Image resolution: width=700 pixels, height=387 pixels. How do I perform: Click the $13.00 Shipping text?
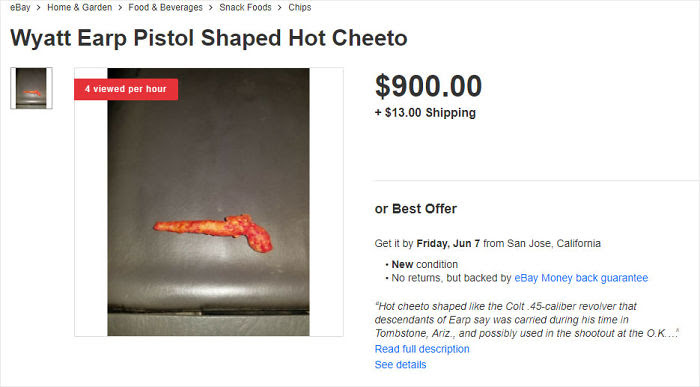point(425,112)
